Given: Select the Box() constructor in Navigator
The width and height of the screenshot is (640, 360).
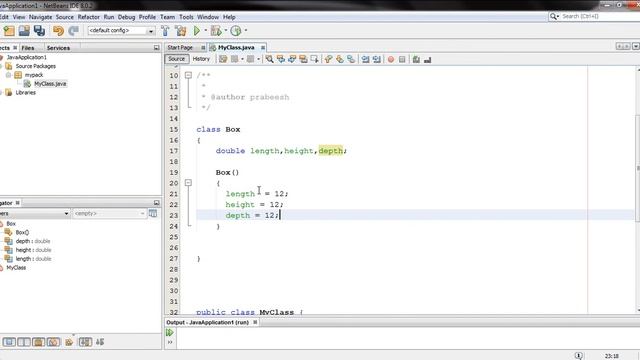Looking at the screenshot, I should point(22,232).
